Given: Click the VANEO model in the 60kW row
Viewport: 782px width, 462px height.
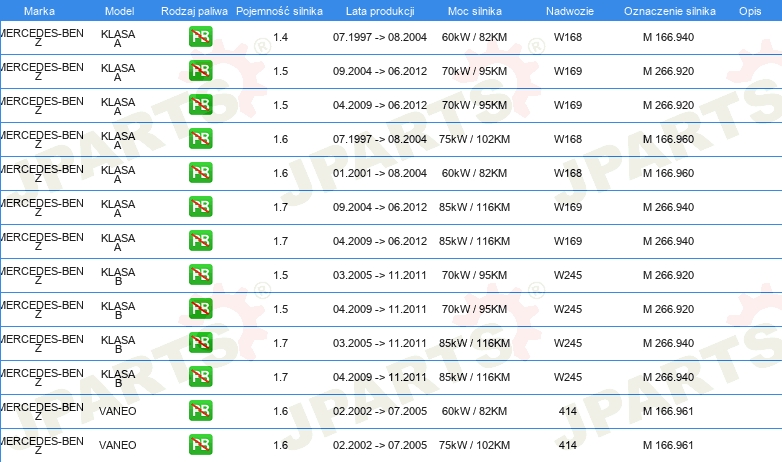Looking at the screenshot, I should (x=118, y=411).
